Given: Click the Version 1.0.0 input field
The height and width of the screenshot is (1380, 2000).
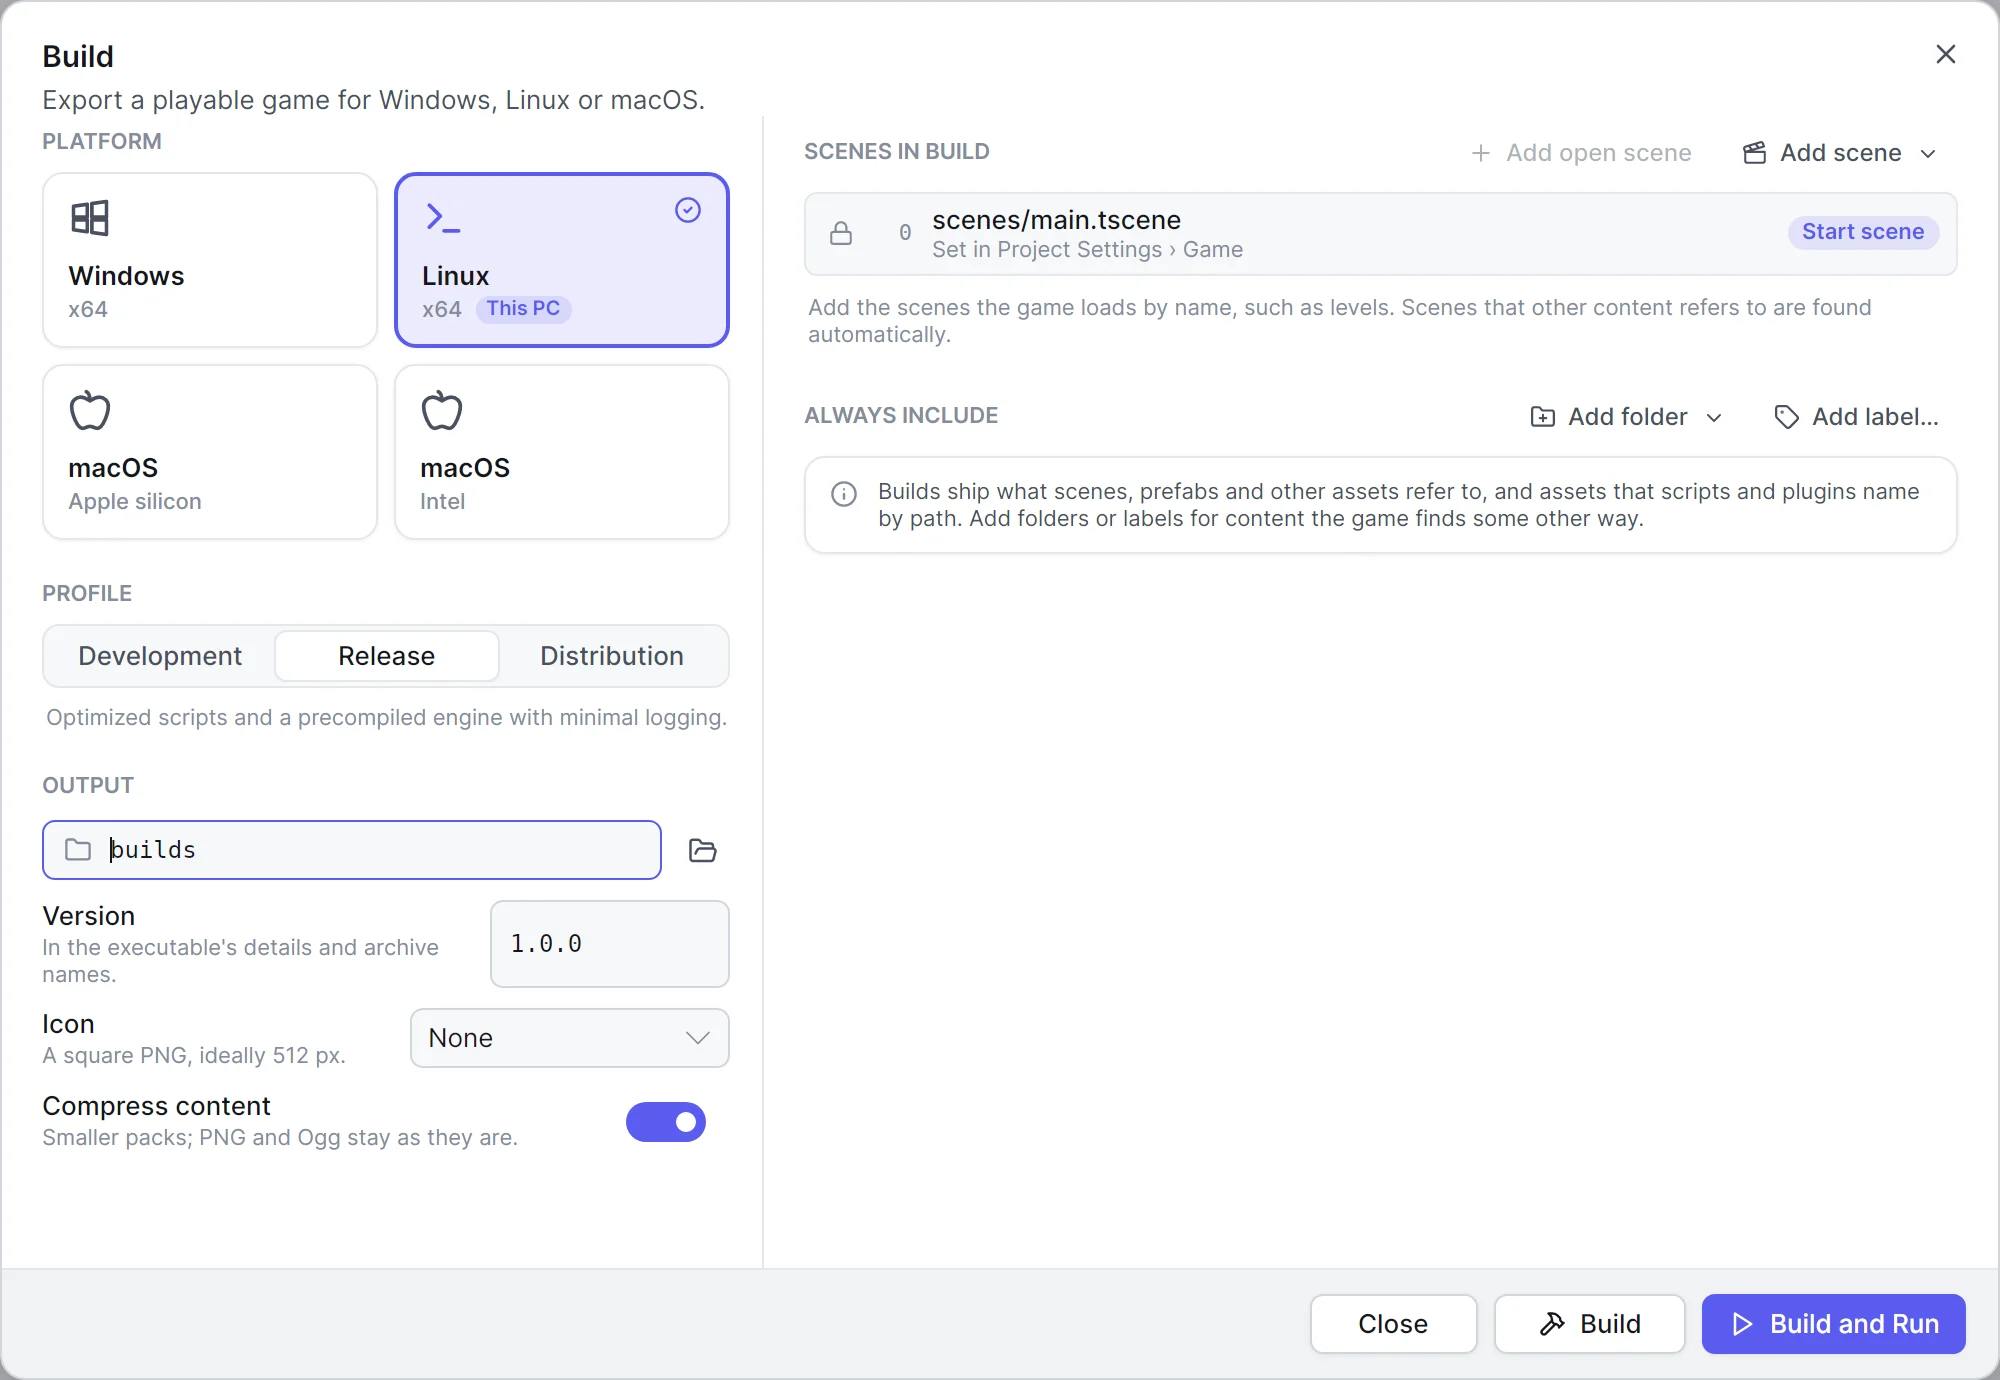Looking at the screenshot, I should click(x=610, y=944).
